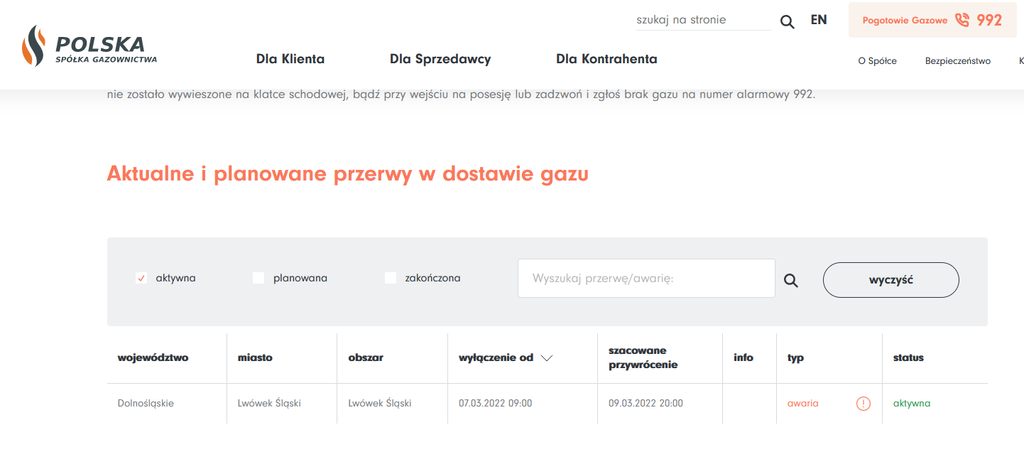
Task: Click the Wyszukaj przerwę/awarię input field
Action: pyautogui.click(x=646, y=279)
